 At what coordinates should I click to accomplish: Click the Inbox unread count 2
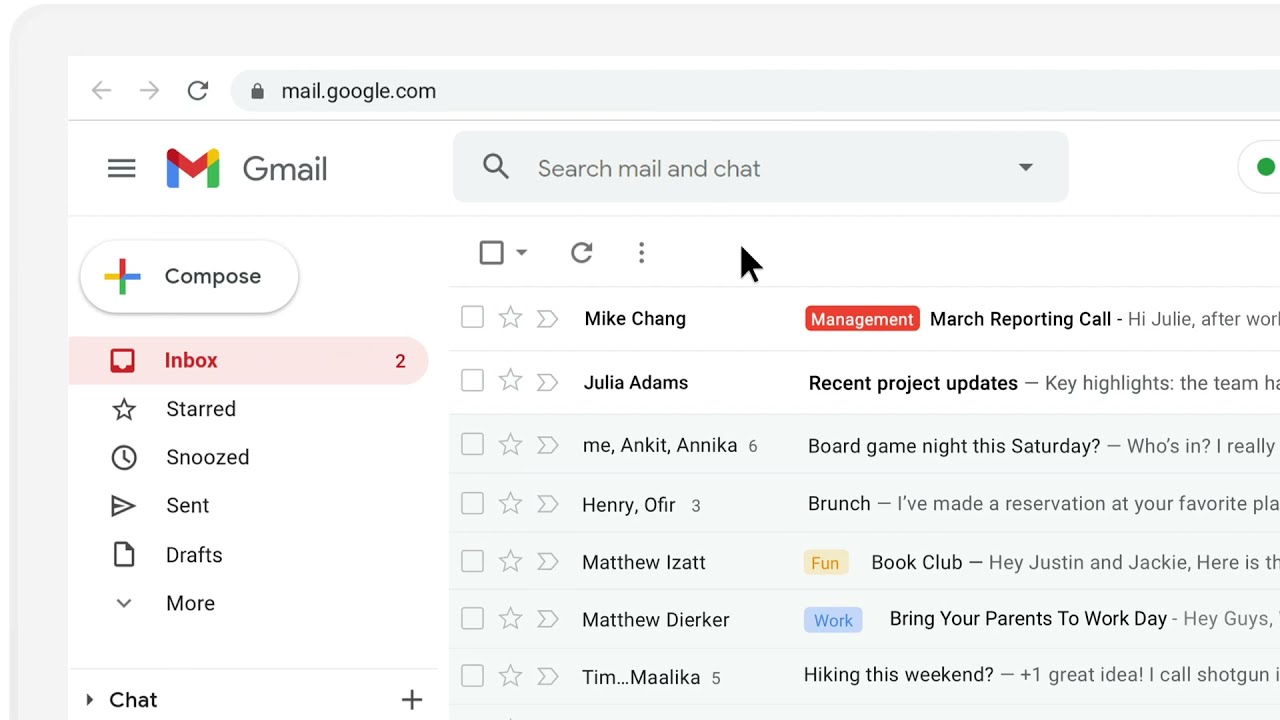(400, 361)
